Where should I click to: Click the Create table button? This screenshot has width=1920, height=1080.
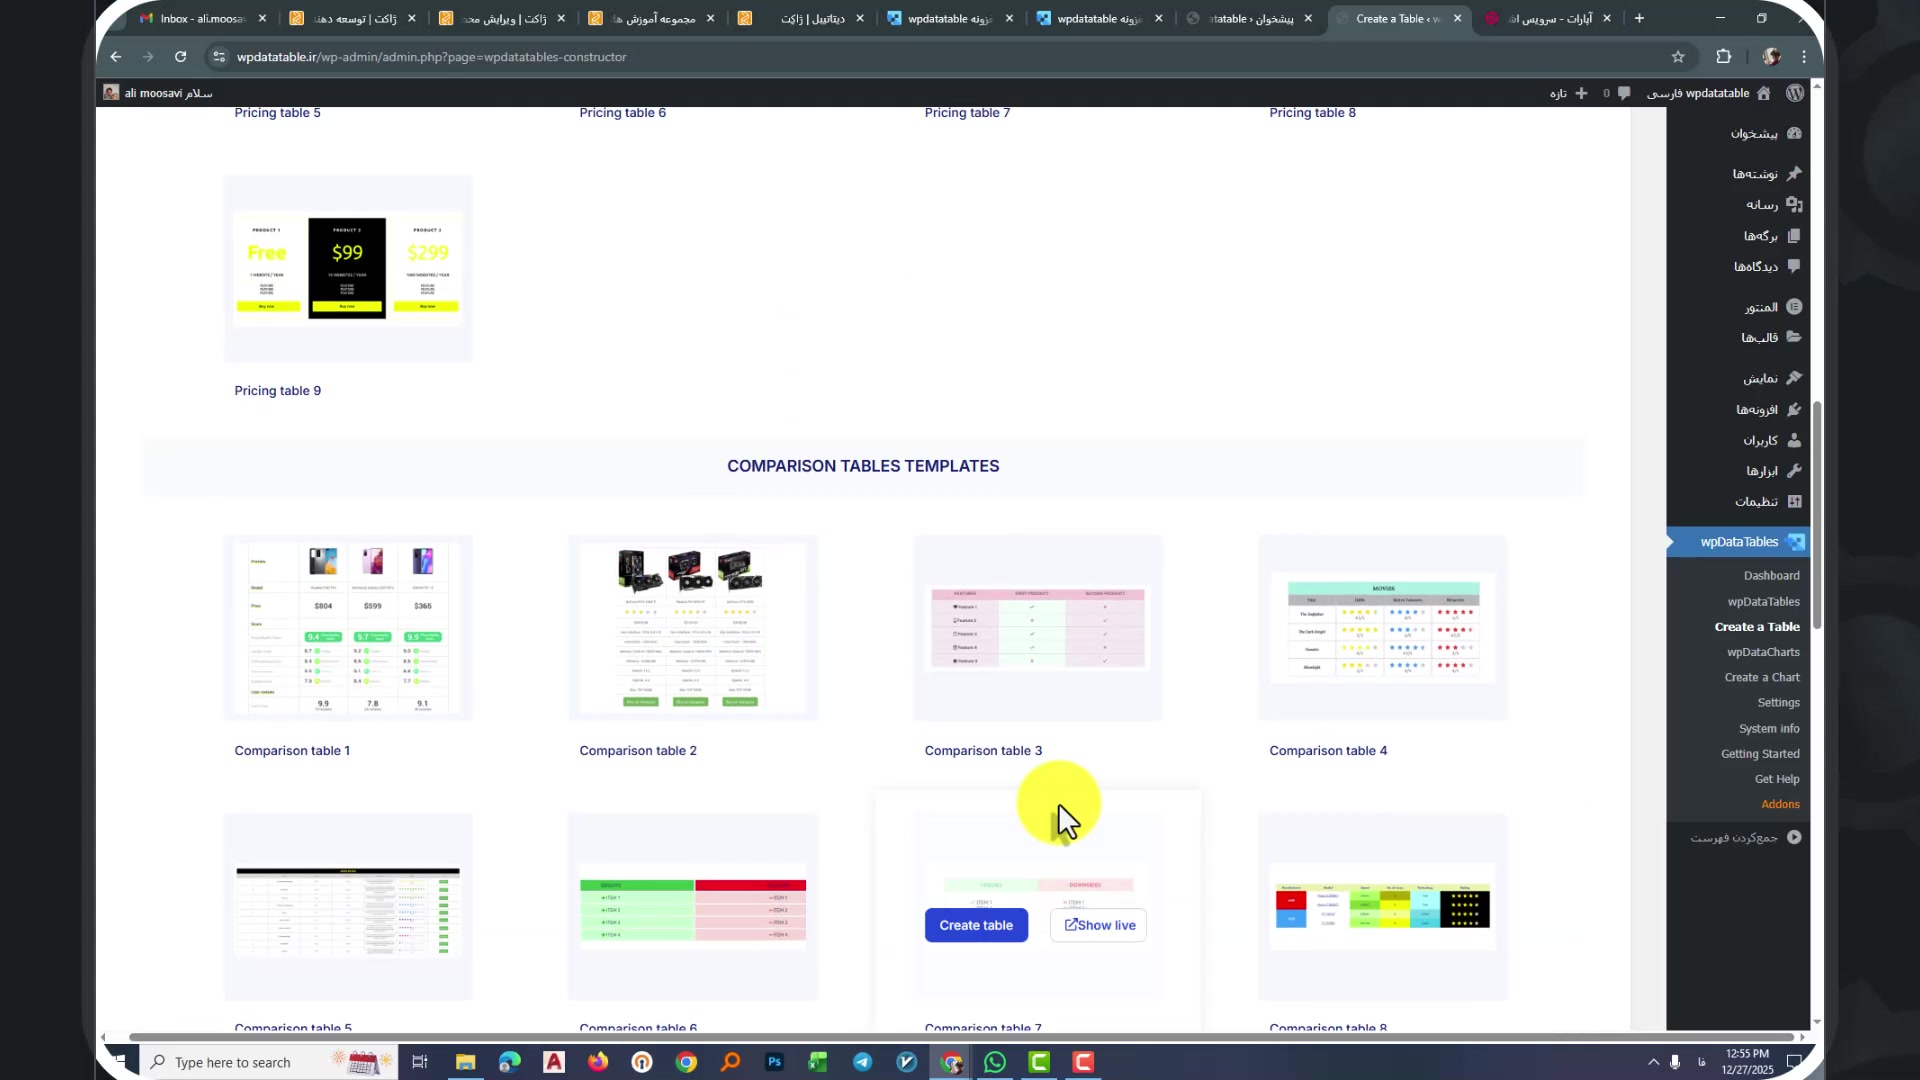[976, 925]
